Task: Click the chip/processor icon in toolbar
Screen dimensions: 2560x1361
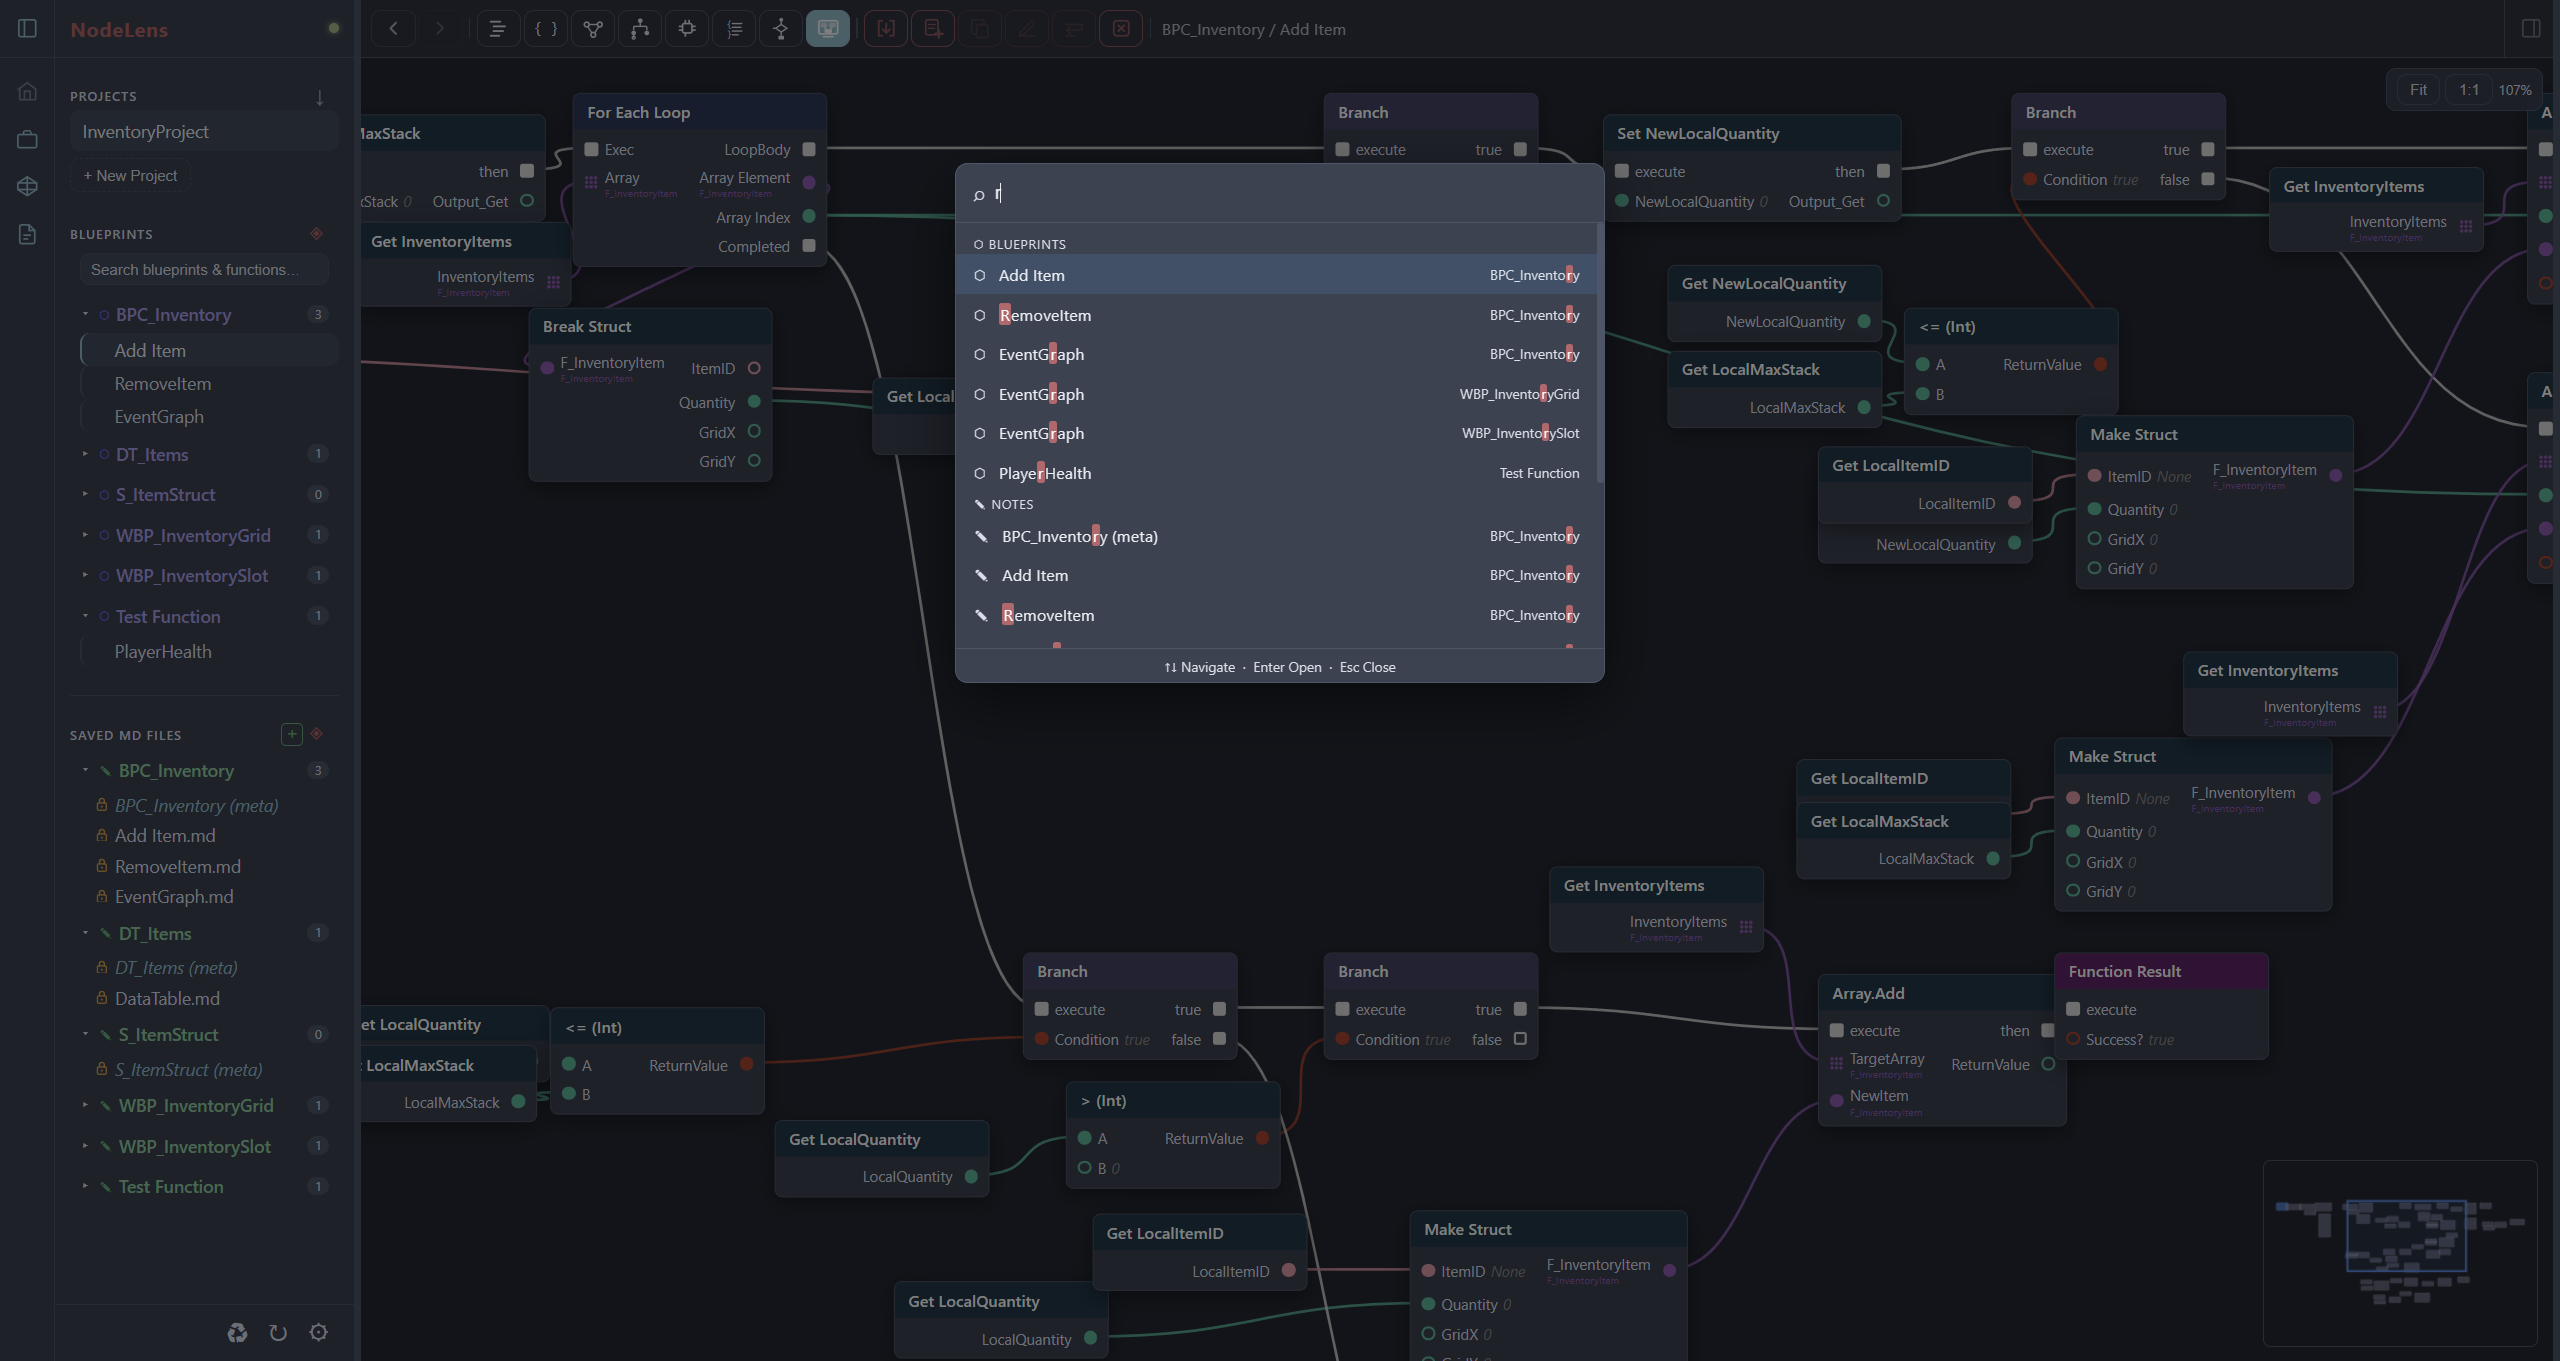Action: pyautogui.click(x=687, y=29)
